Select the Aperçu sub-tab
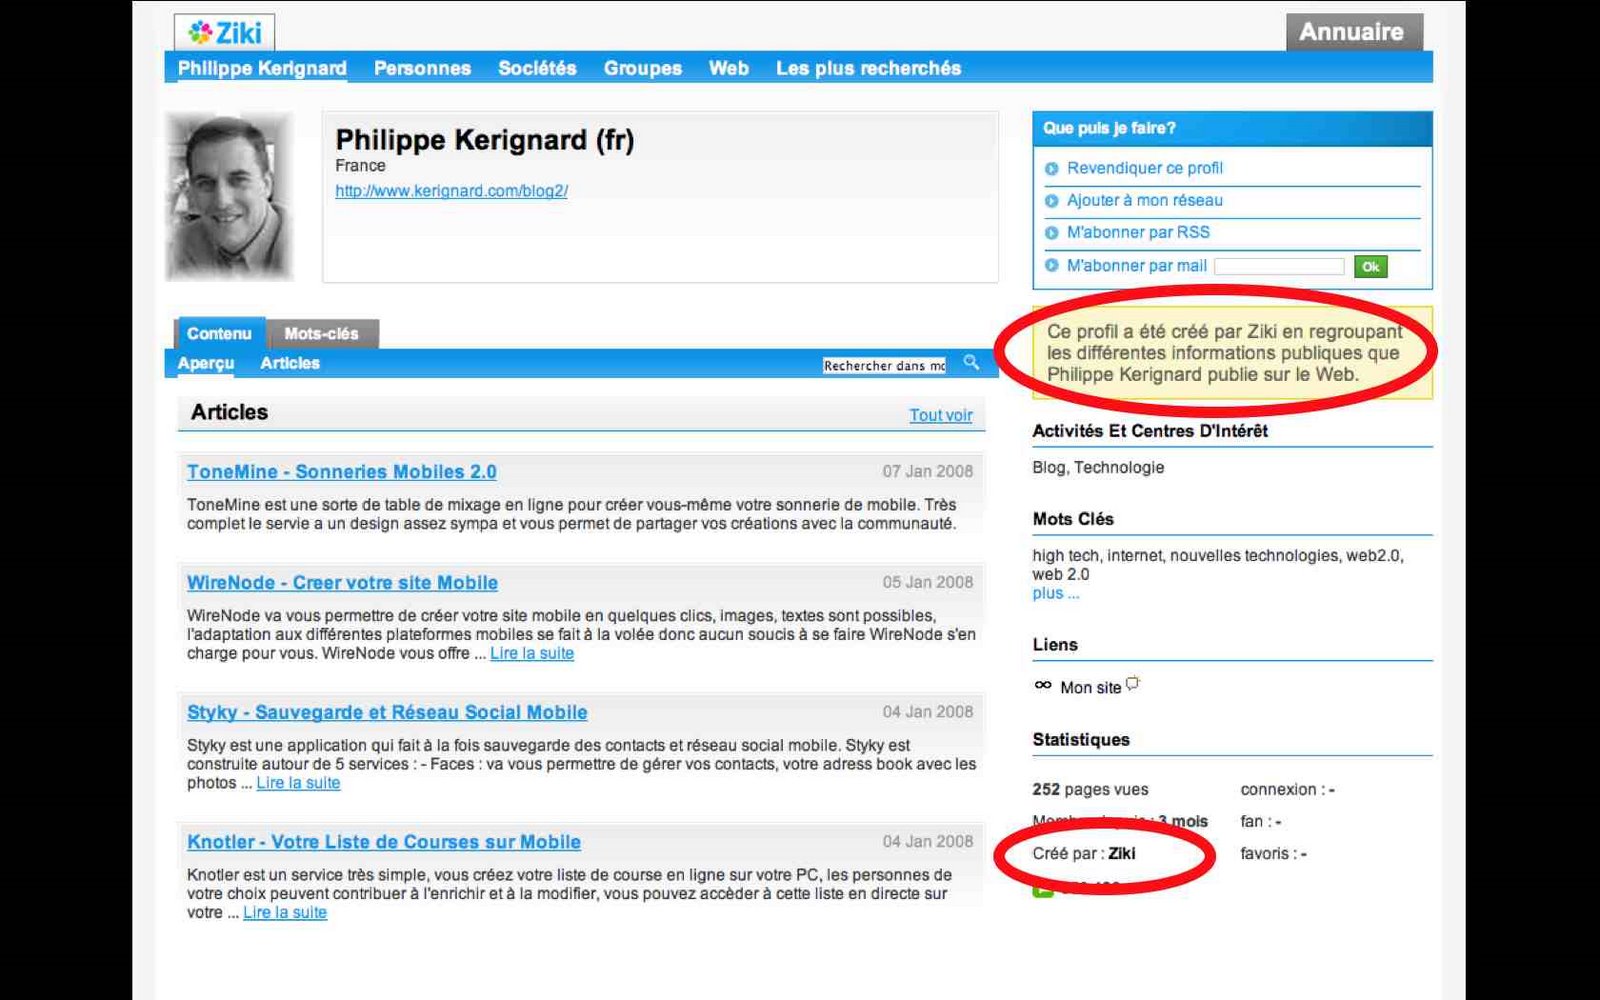The height and width of the screenshot is (1000, 1600). 206,363
